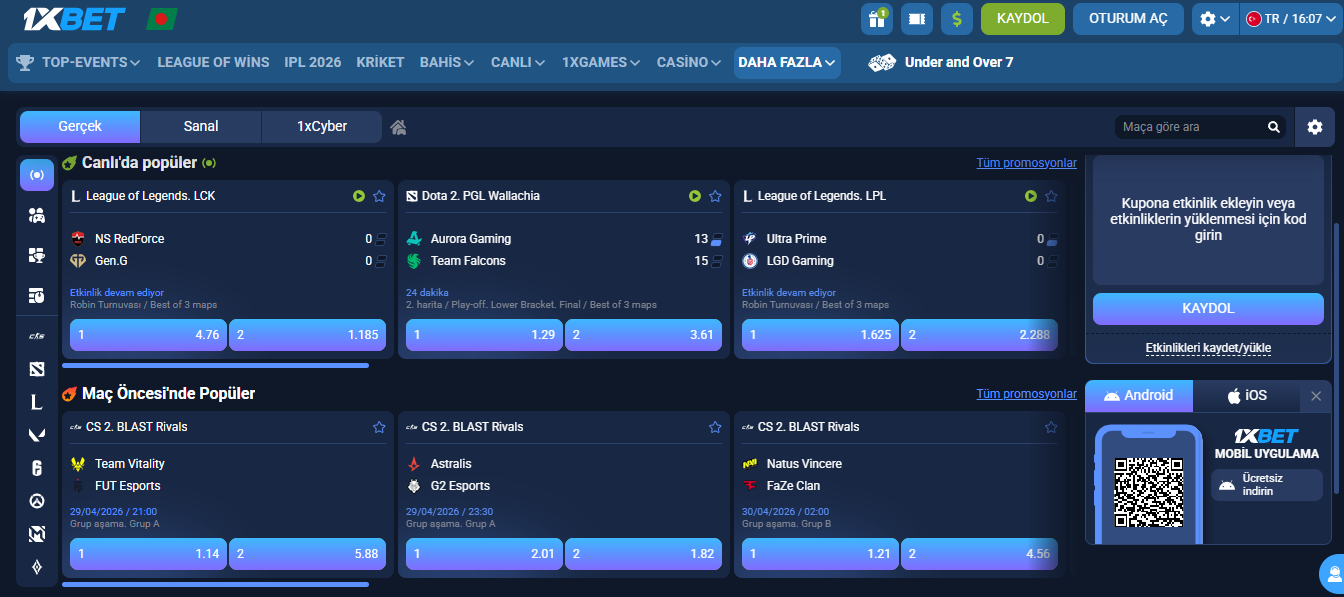Screen dimensions: 1344x597
Task: Open the Overwatch sidebar icon
Action: pos(37,501)
